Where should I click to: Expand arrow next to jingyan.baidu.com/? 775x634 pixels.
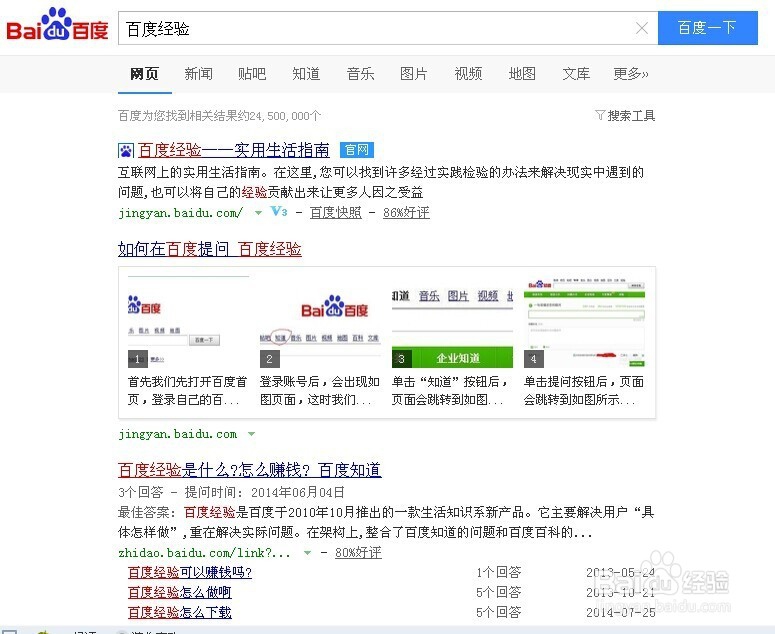258,213
